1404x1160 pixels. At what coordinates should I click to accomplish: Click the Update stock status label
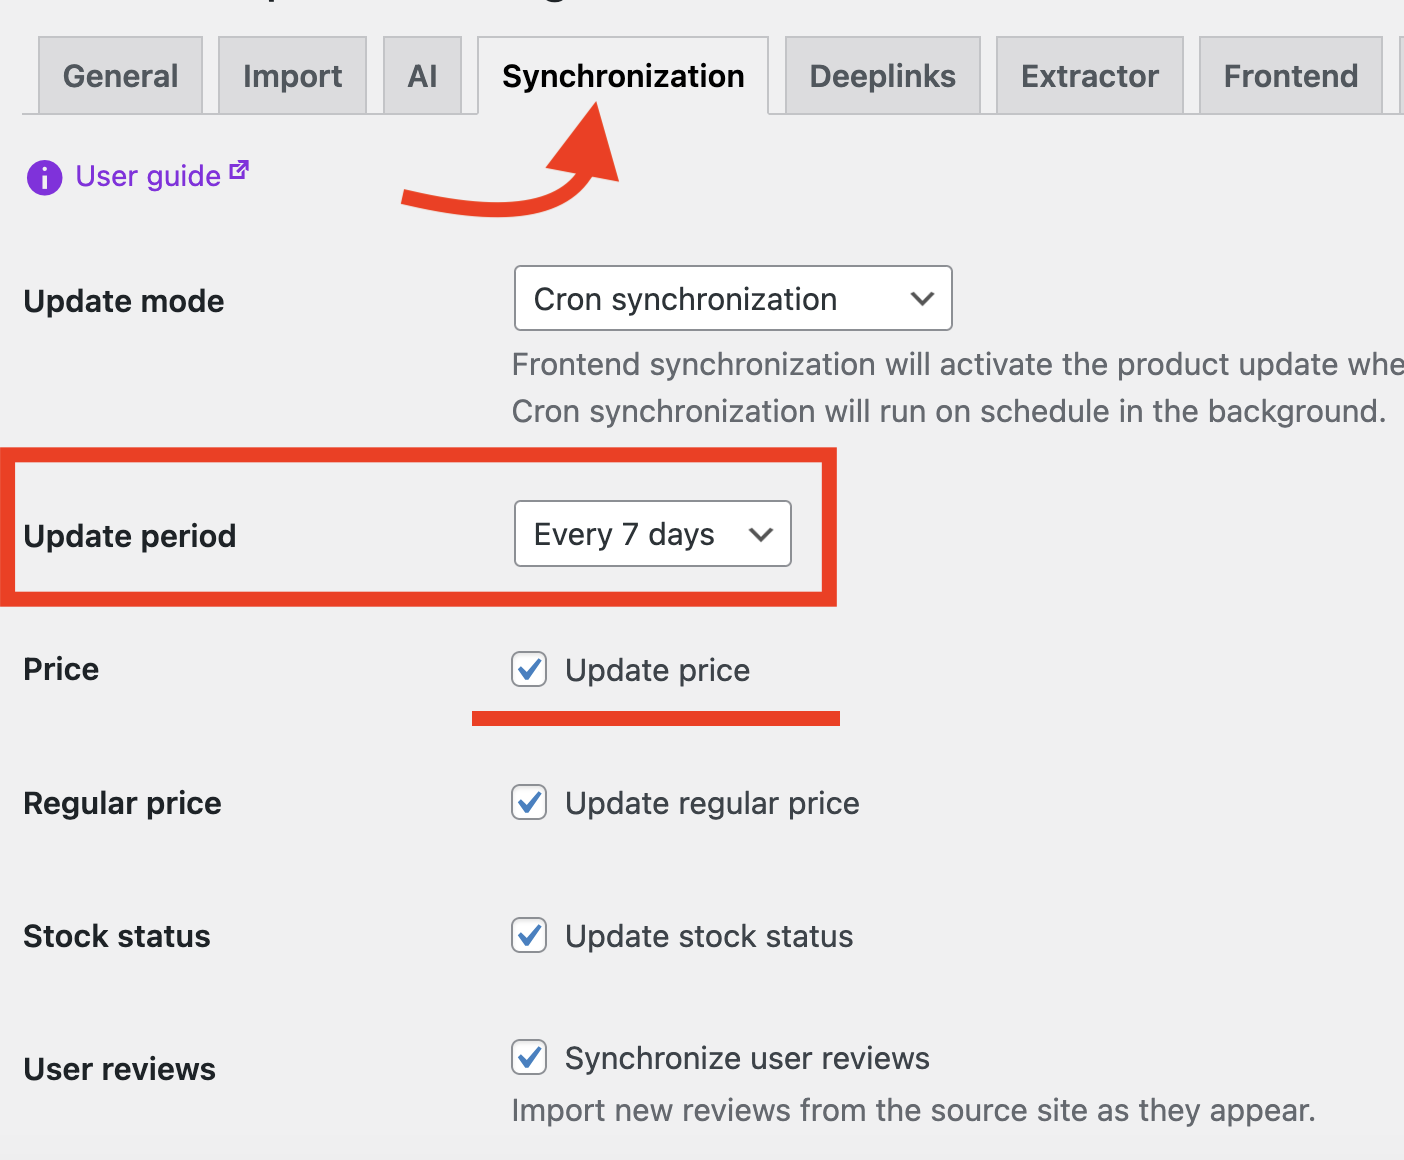pos(709,936)
